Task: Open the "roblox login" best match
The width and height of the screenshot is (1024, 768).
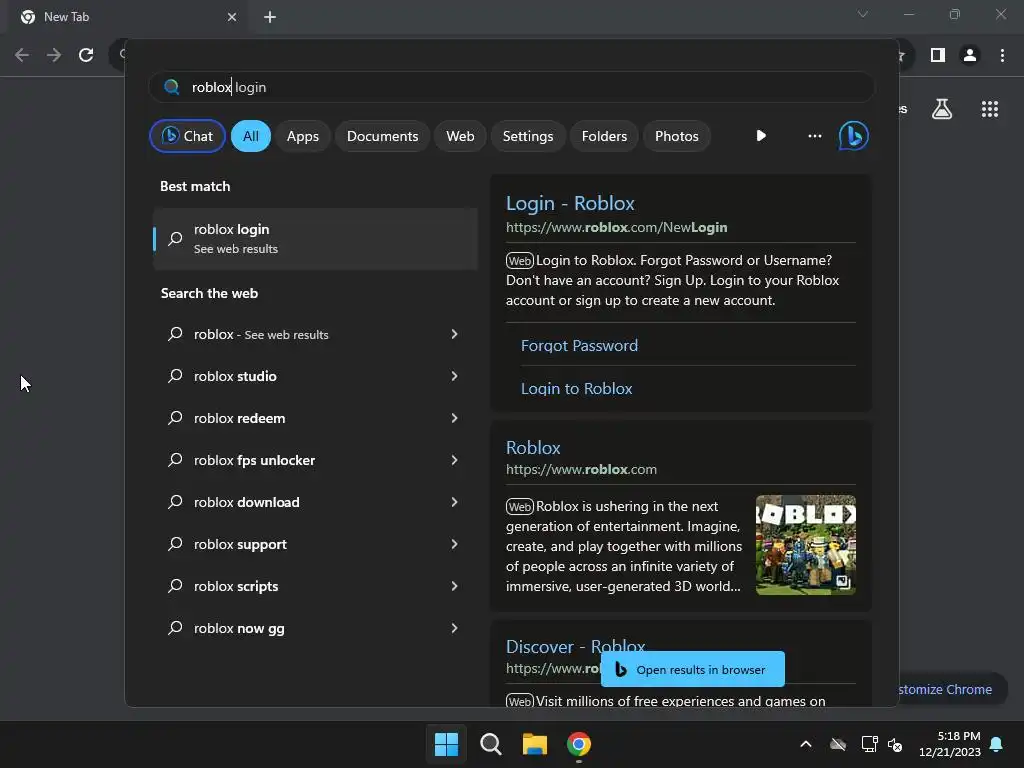Action: click(x=315, y=238)
